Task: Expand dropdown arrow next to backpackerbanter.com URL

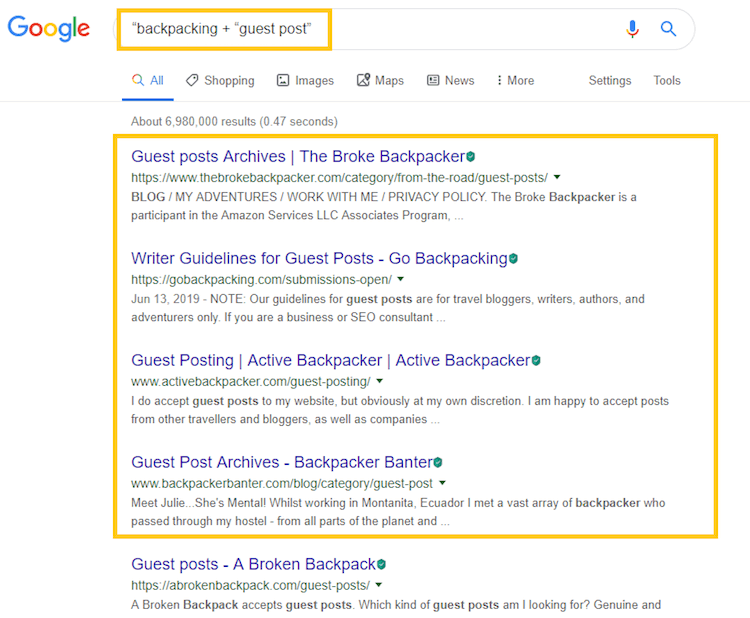Action: click(x=442, y=483)
